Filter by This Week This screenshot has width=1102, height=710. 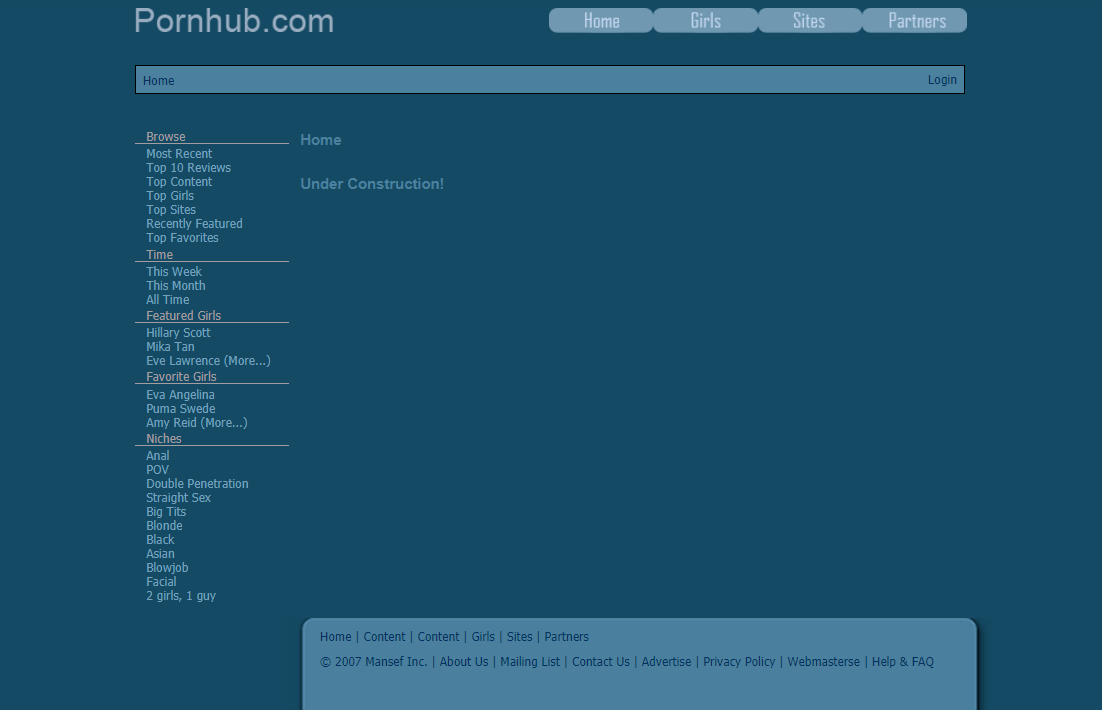coord(174,272)
